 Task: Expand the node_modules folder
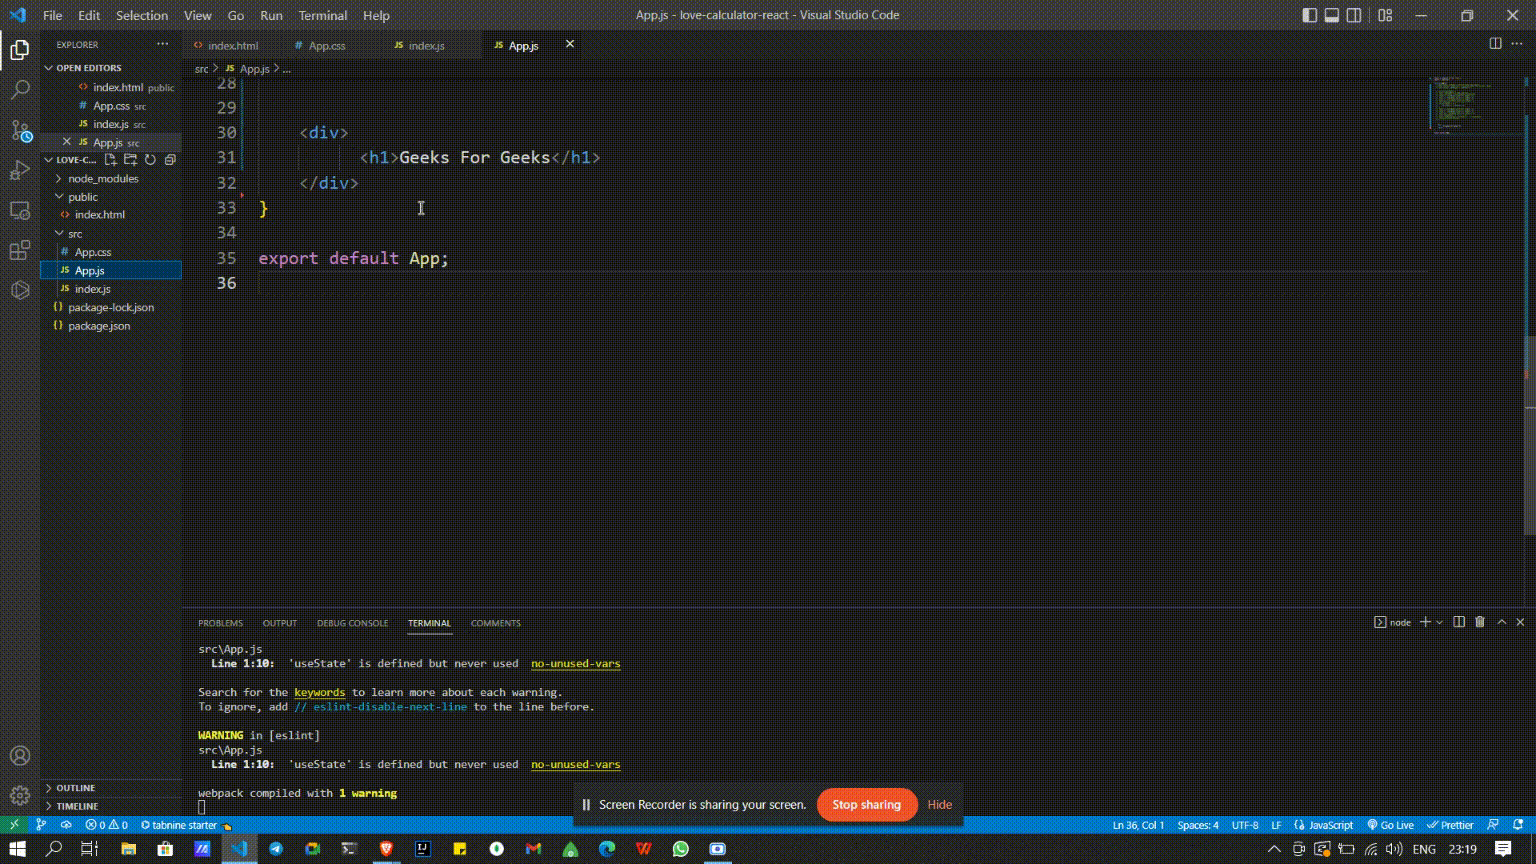tap(103, 178)
